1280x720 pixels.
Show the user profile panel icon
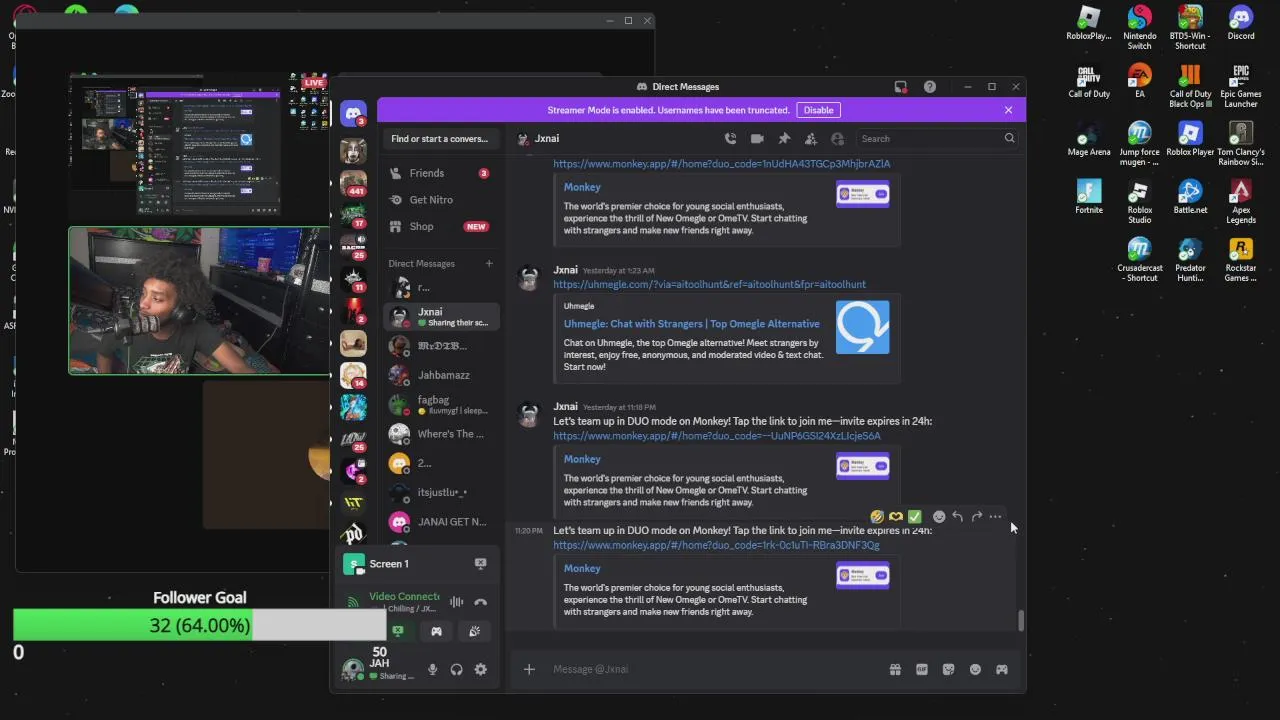click(x=838, y=139)
